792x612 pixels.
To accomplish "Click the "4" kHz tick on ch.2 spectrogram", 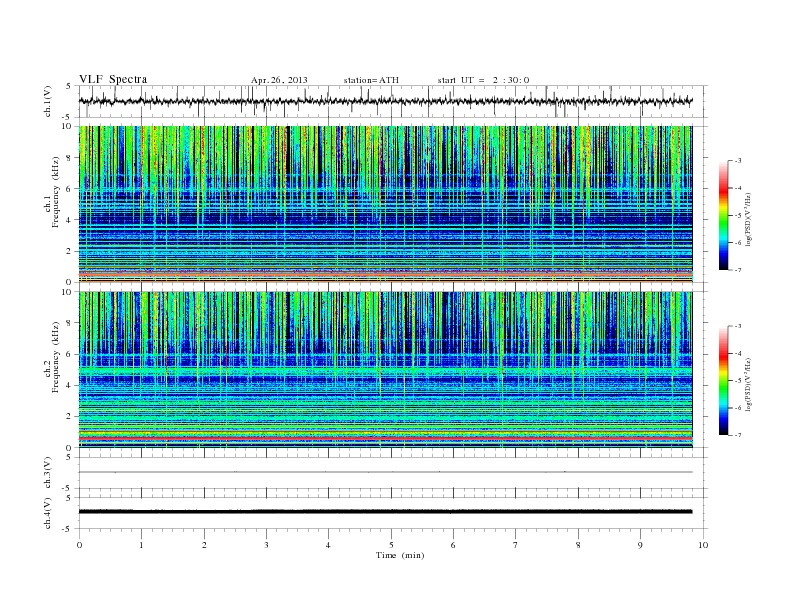I will coord(69,386).
